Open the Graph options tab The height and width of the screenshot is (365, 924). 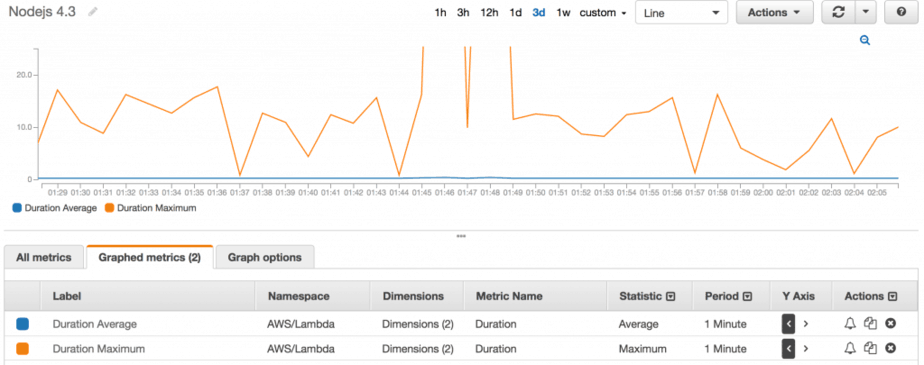coord(265,257)
